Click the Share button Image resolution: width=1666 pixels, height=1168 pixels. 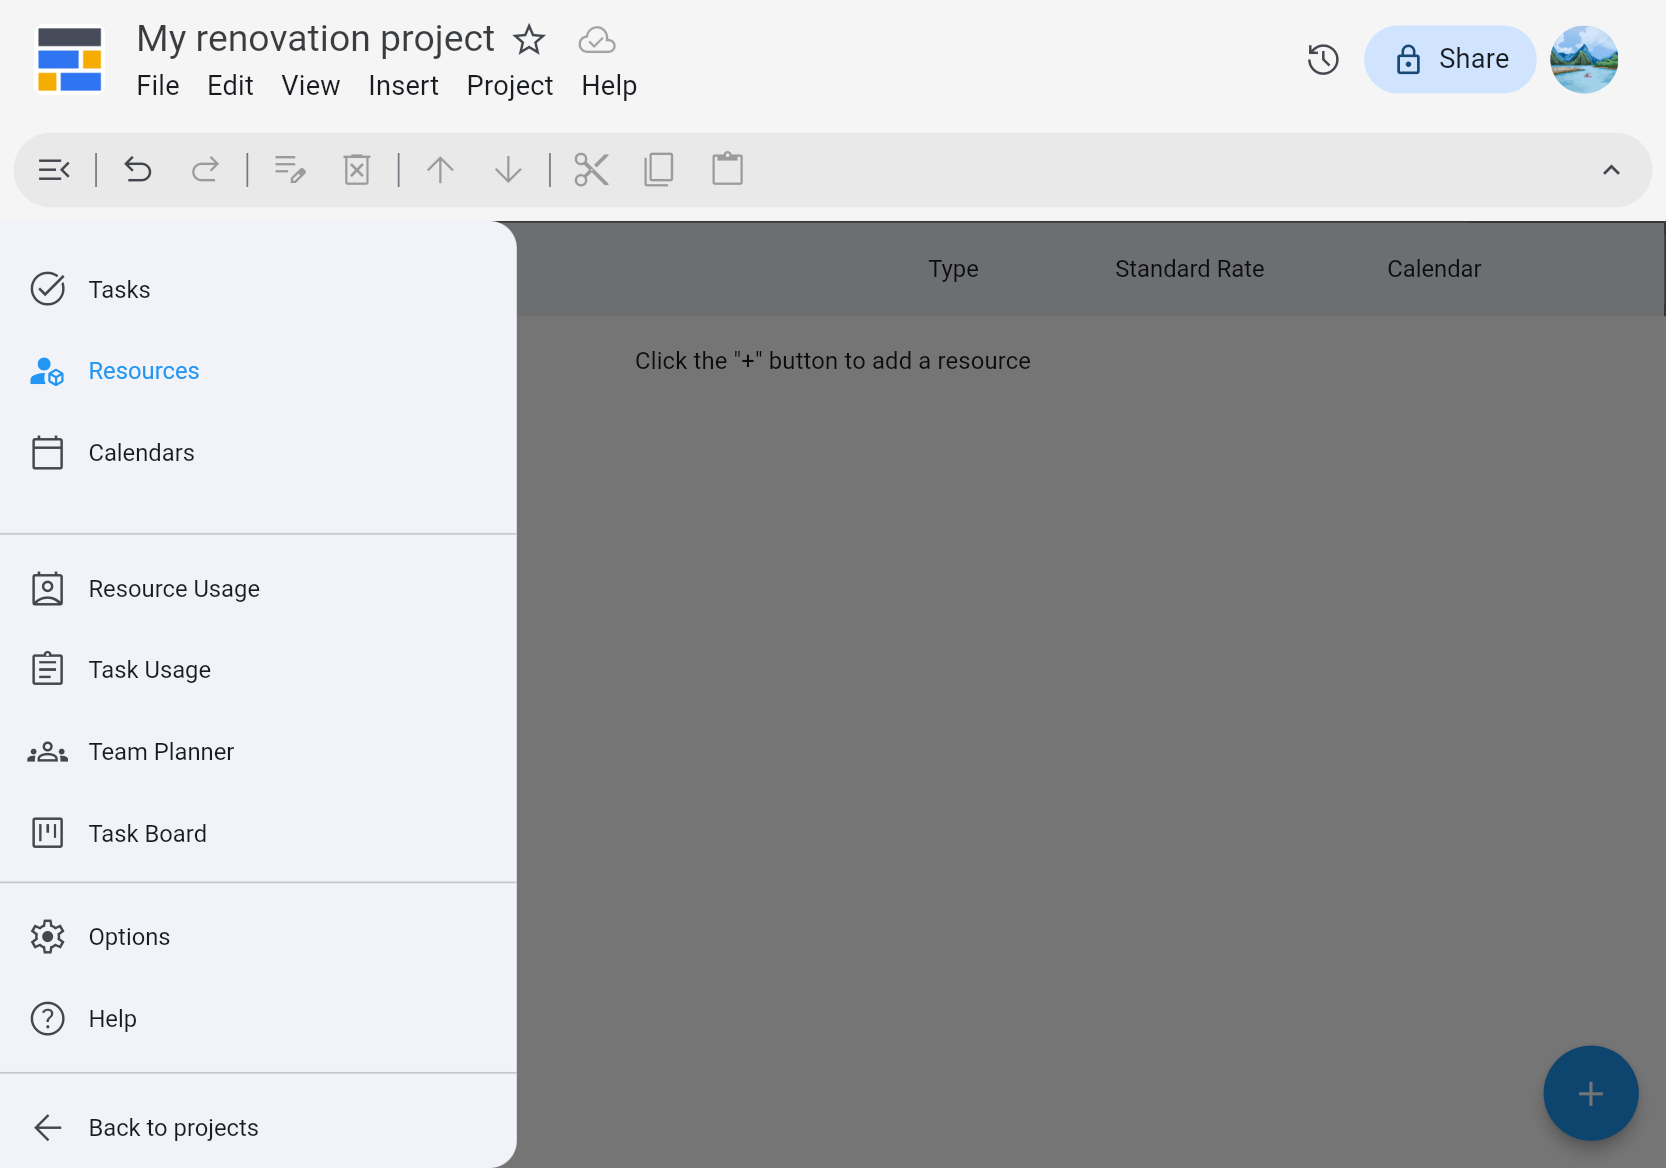(x=1450, y=60)
